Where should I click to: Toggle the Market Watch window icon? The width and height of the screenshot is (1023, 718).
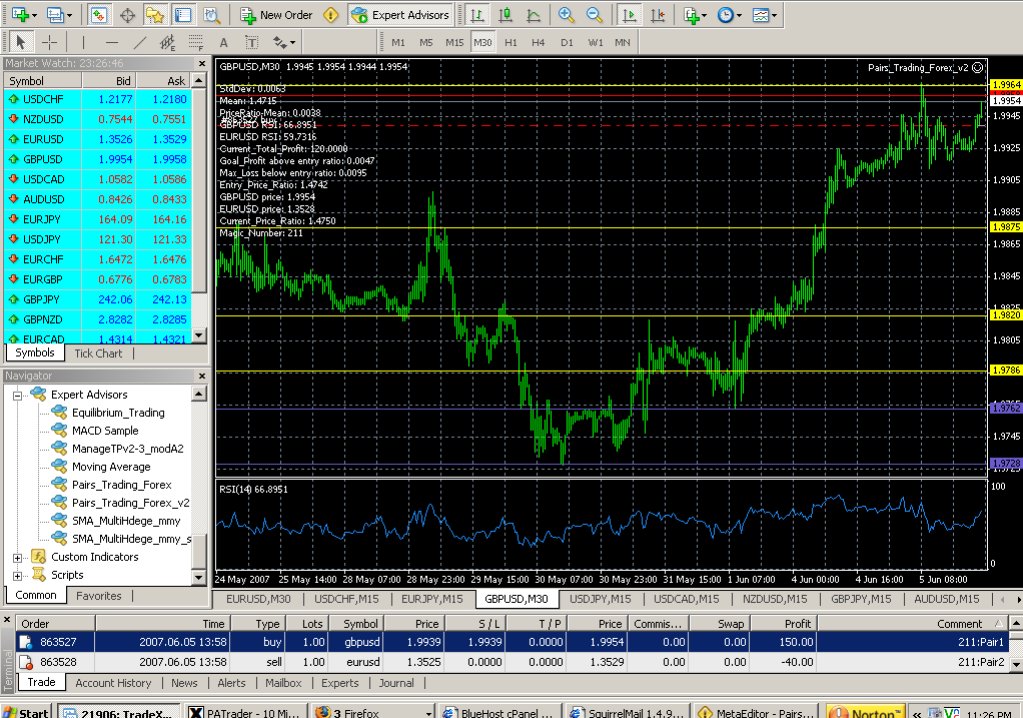(x=99, y=14)
